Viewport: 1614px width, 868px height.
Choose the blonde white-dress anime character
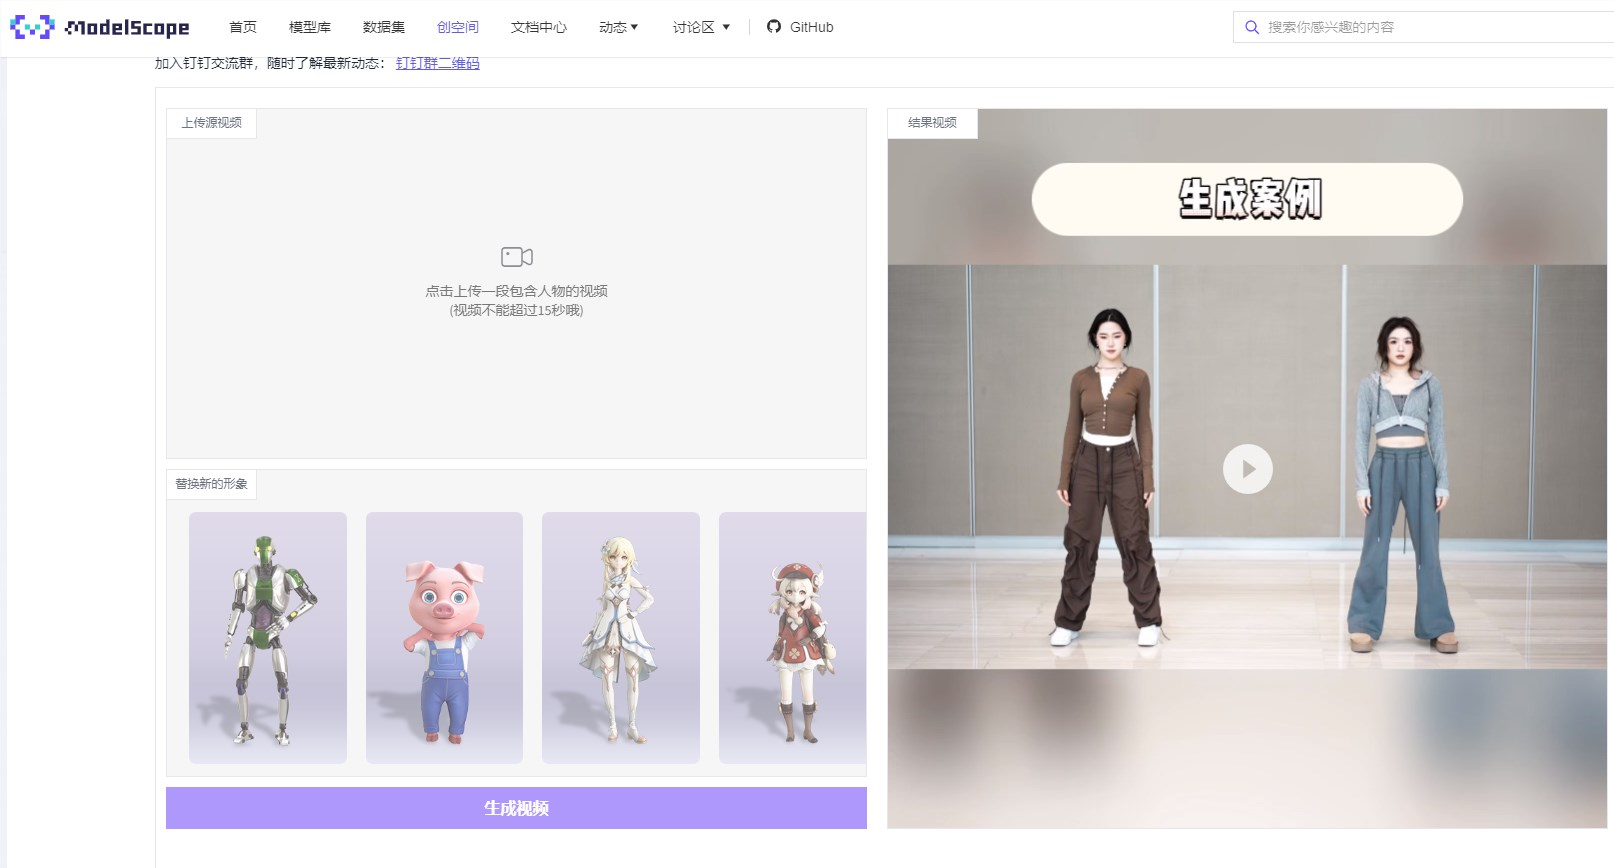tap(620, 638)
